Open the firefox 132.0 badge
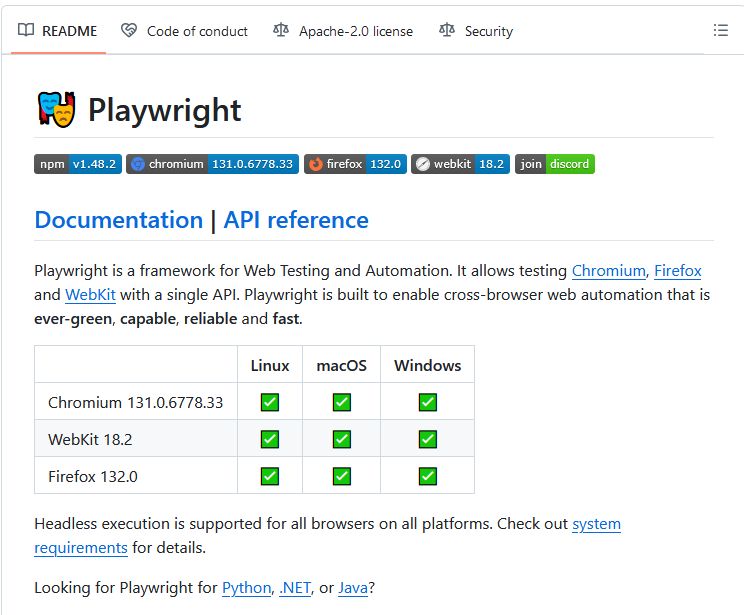Screen dimensions: 744x615 click(355, 164)
